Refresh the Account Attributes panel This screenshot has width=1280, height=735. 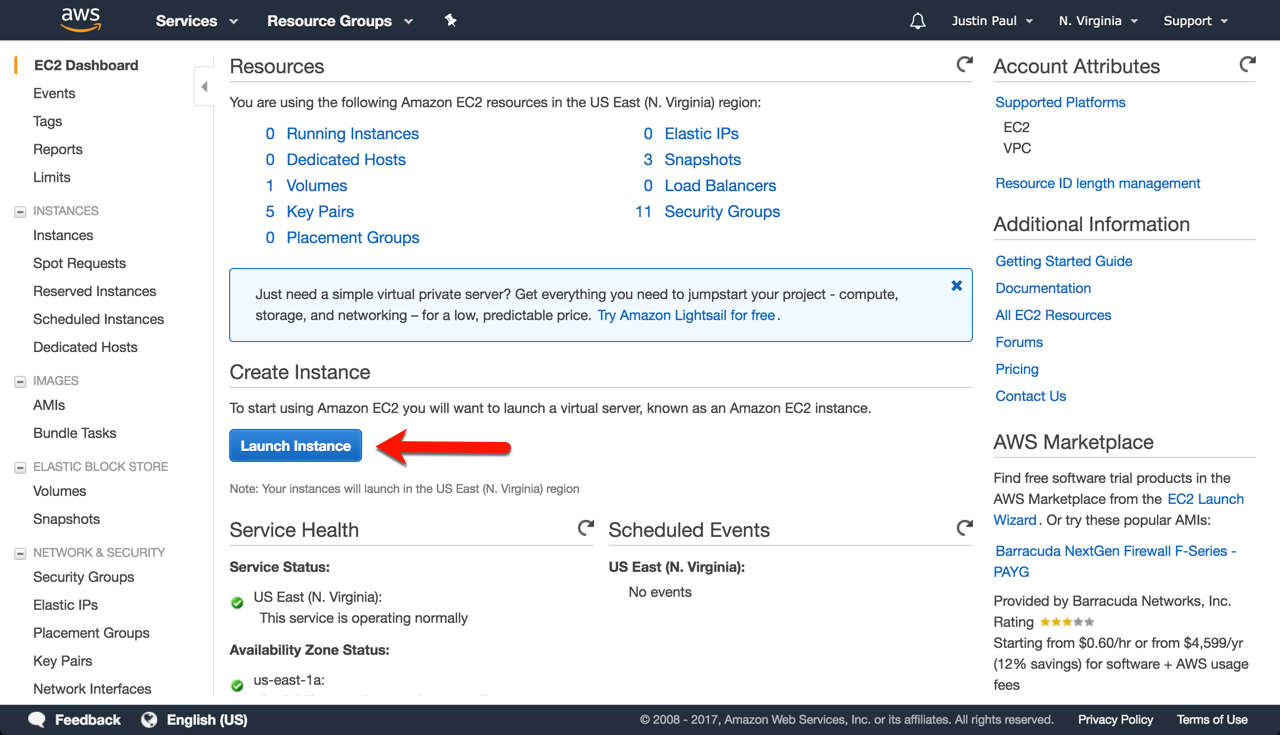click(1247, 65)
